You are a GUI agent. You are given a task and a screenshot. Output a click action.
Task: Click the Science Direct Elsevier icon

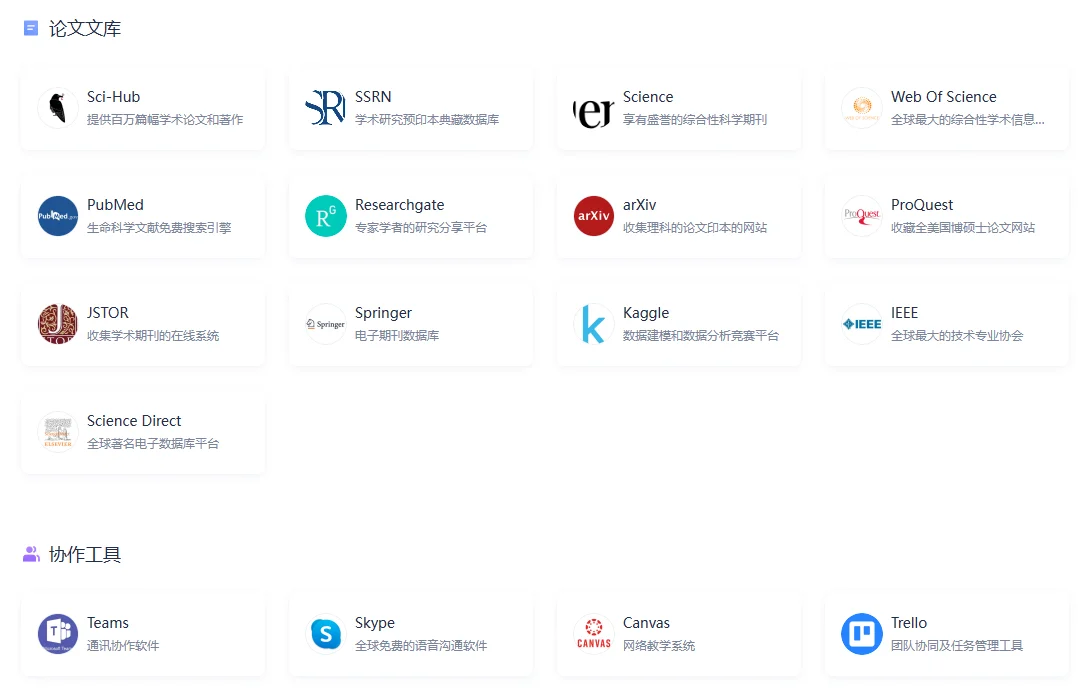click(x=58, y=432)
